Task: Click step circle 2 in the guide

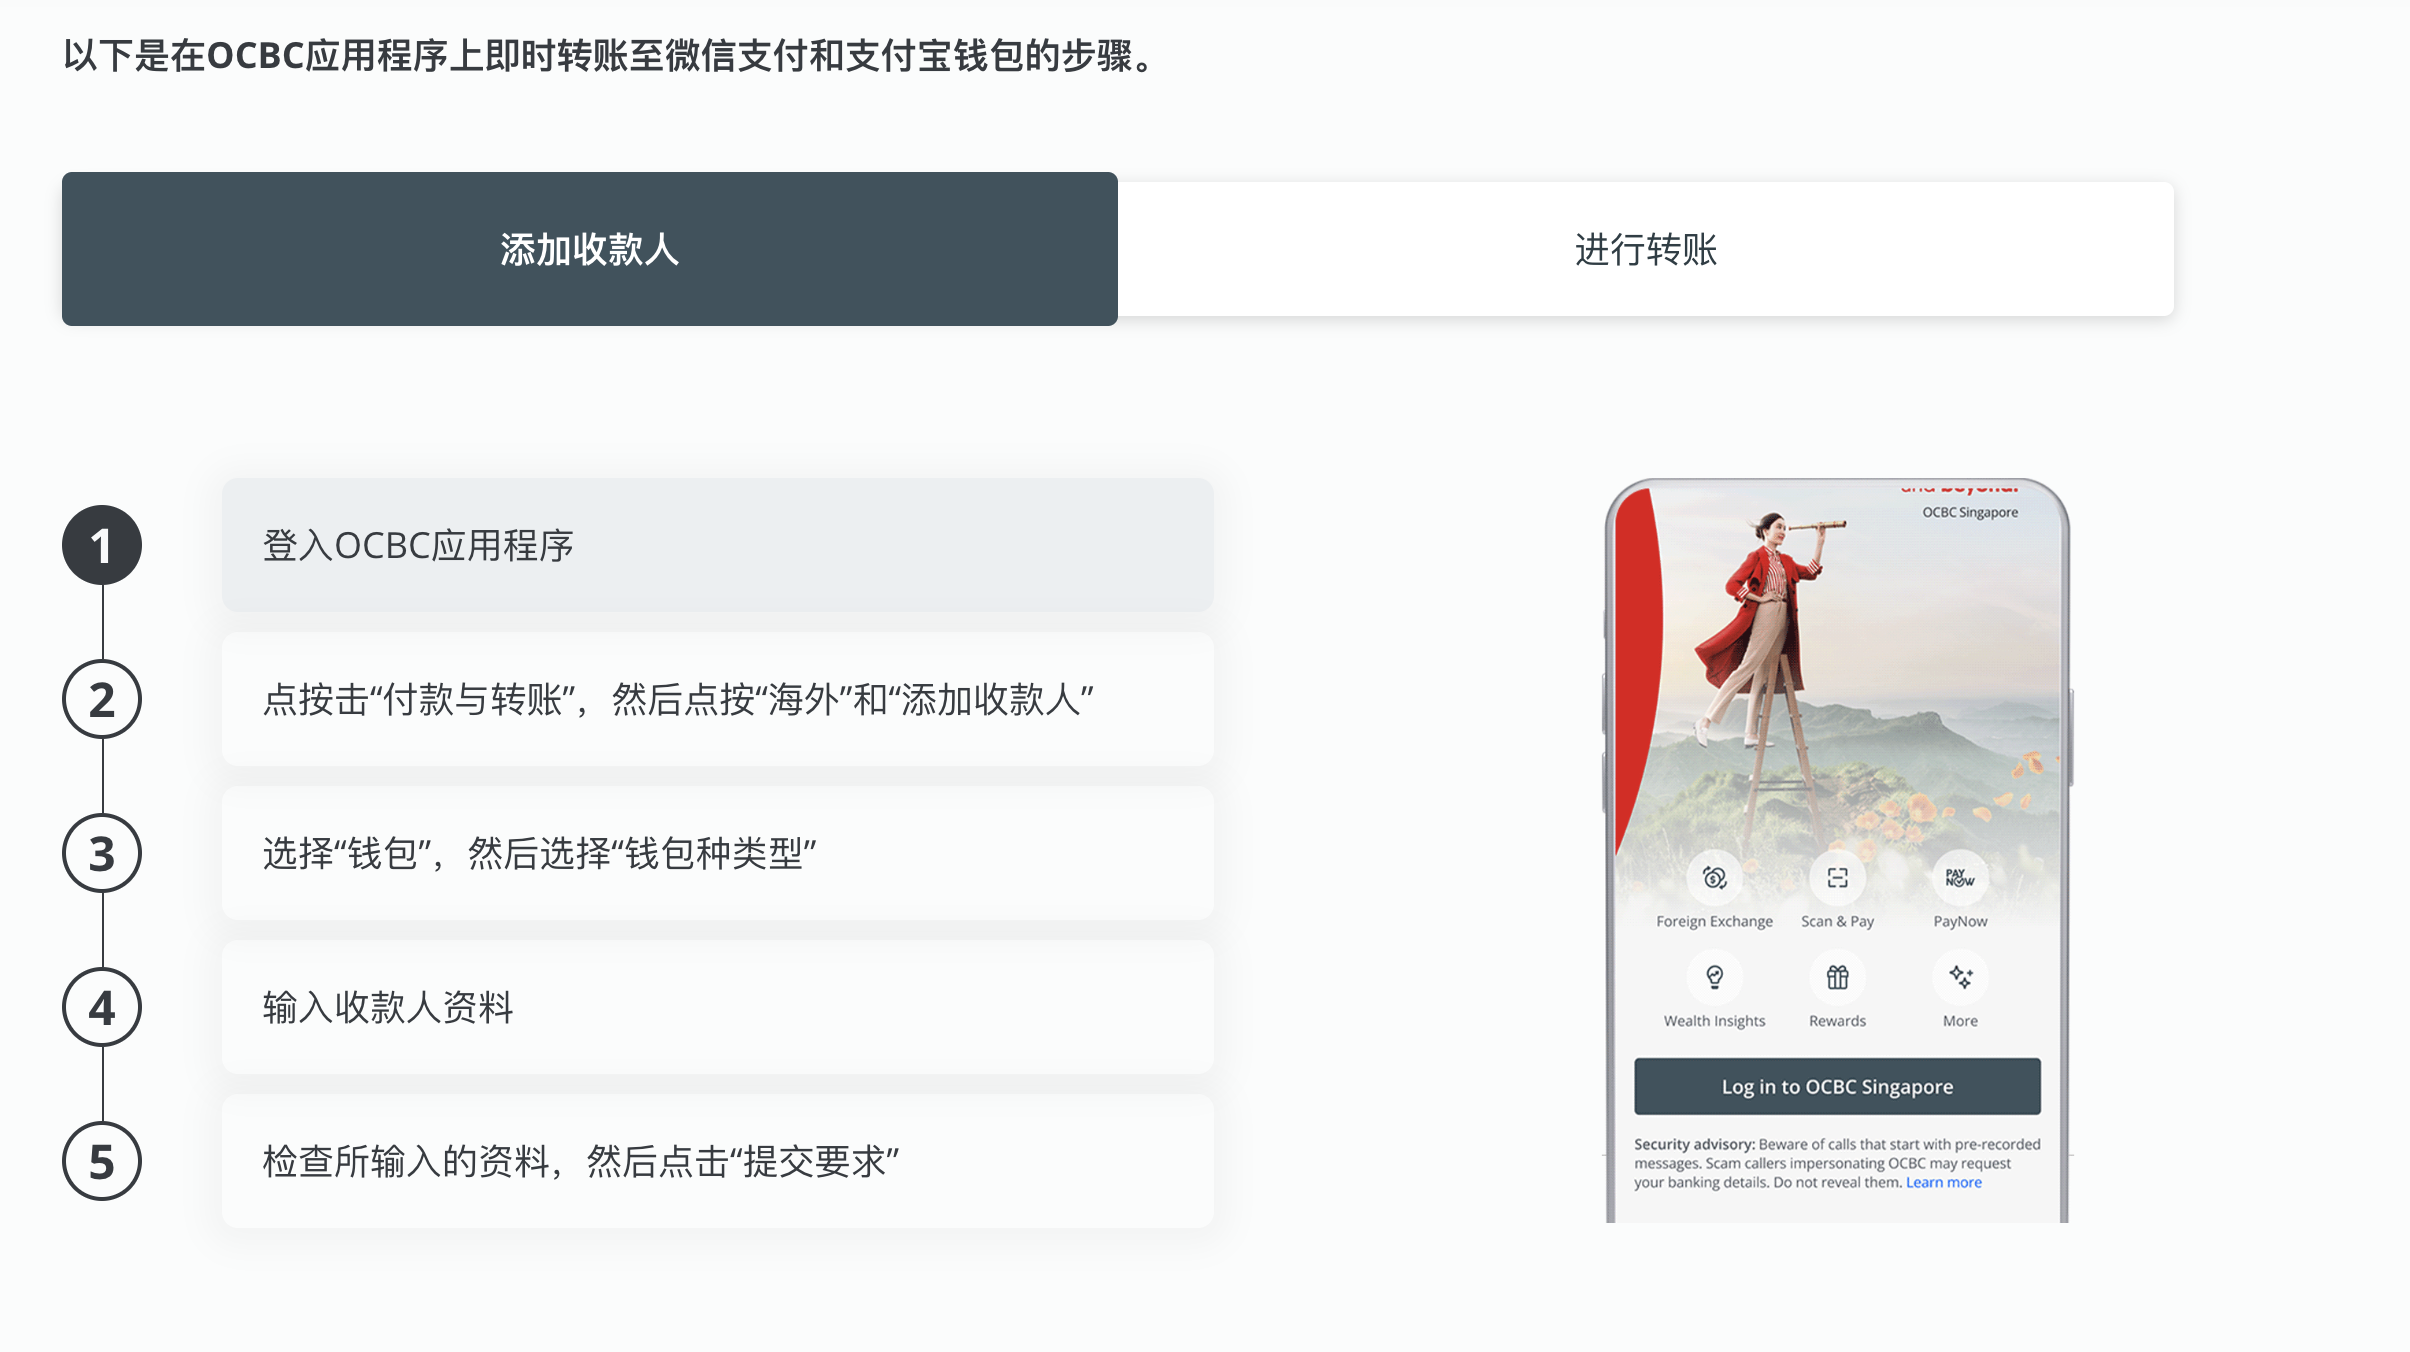Action: click(x=101, y=699)
